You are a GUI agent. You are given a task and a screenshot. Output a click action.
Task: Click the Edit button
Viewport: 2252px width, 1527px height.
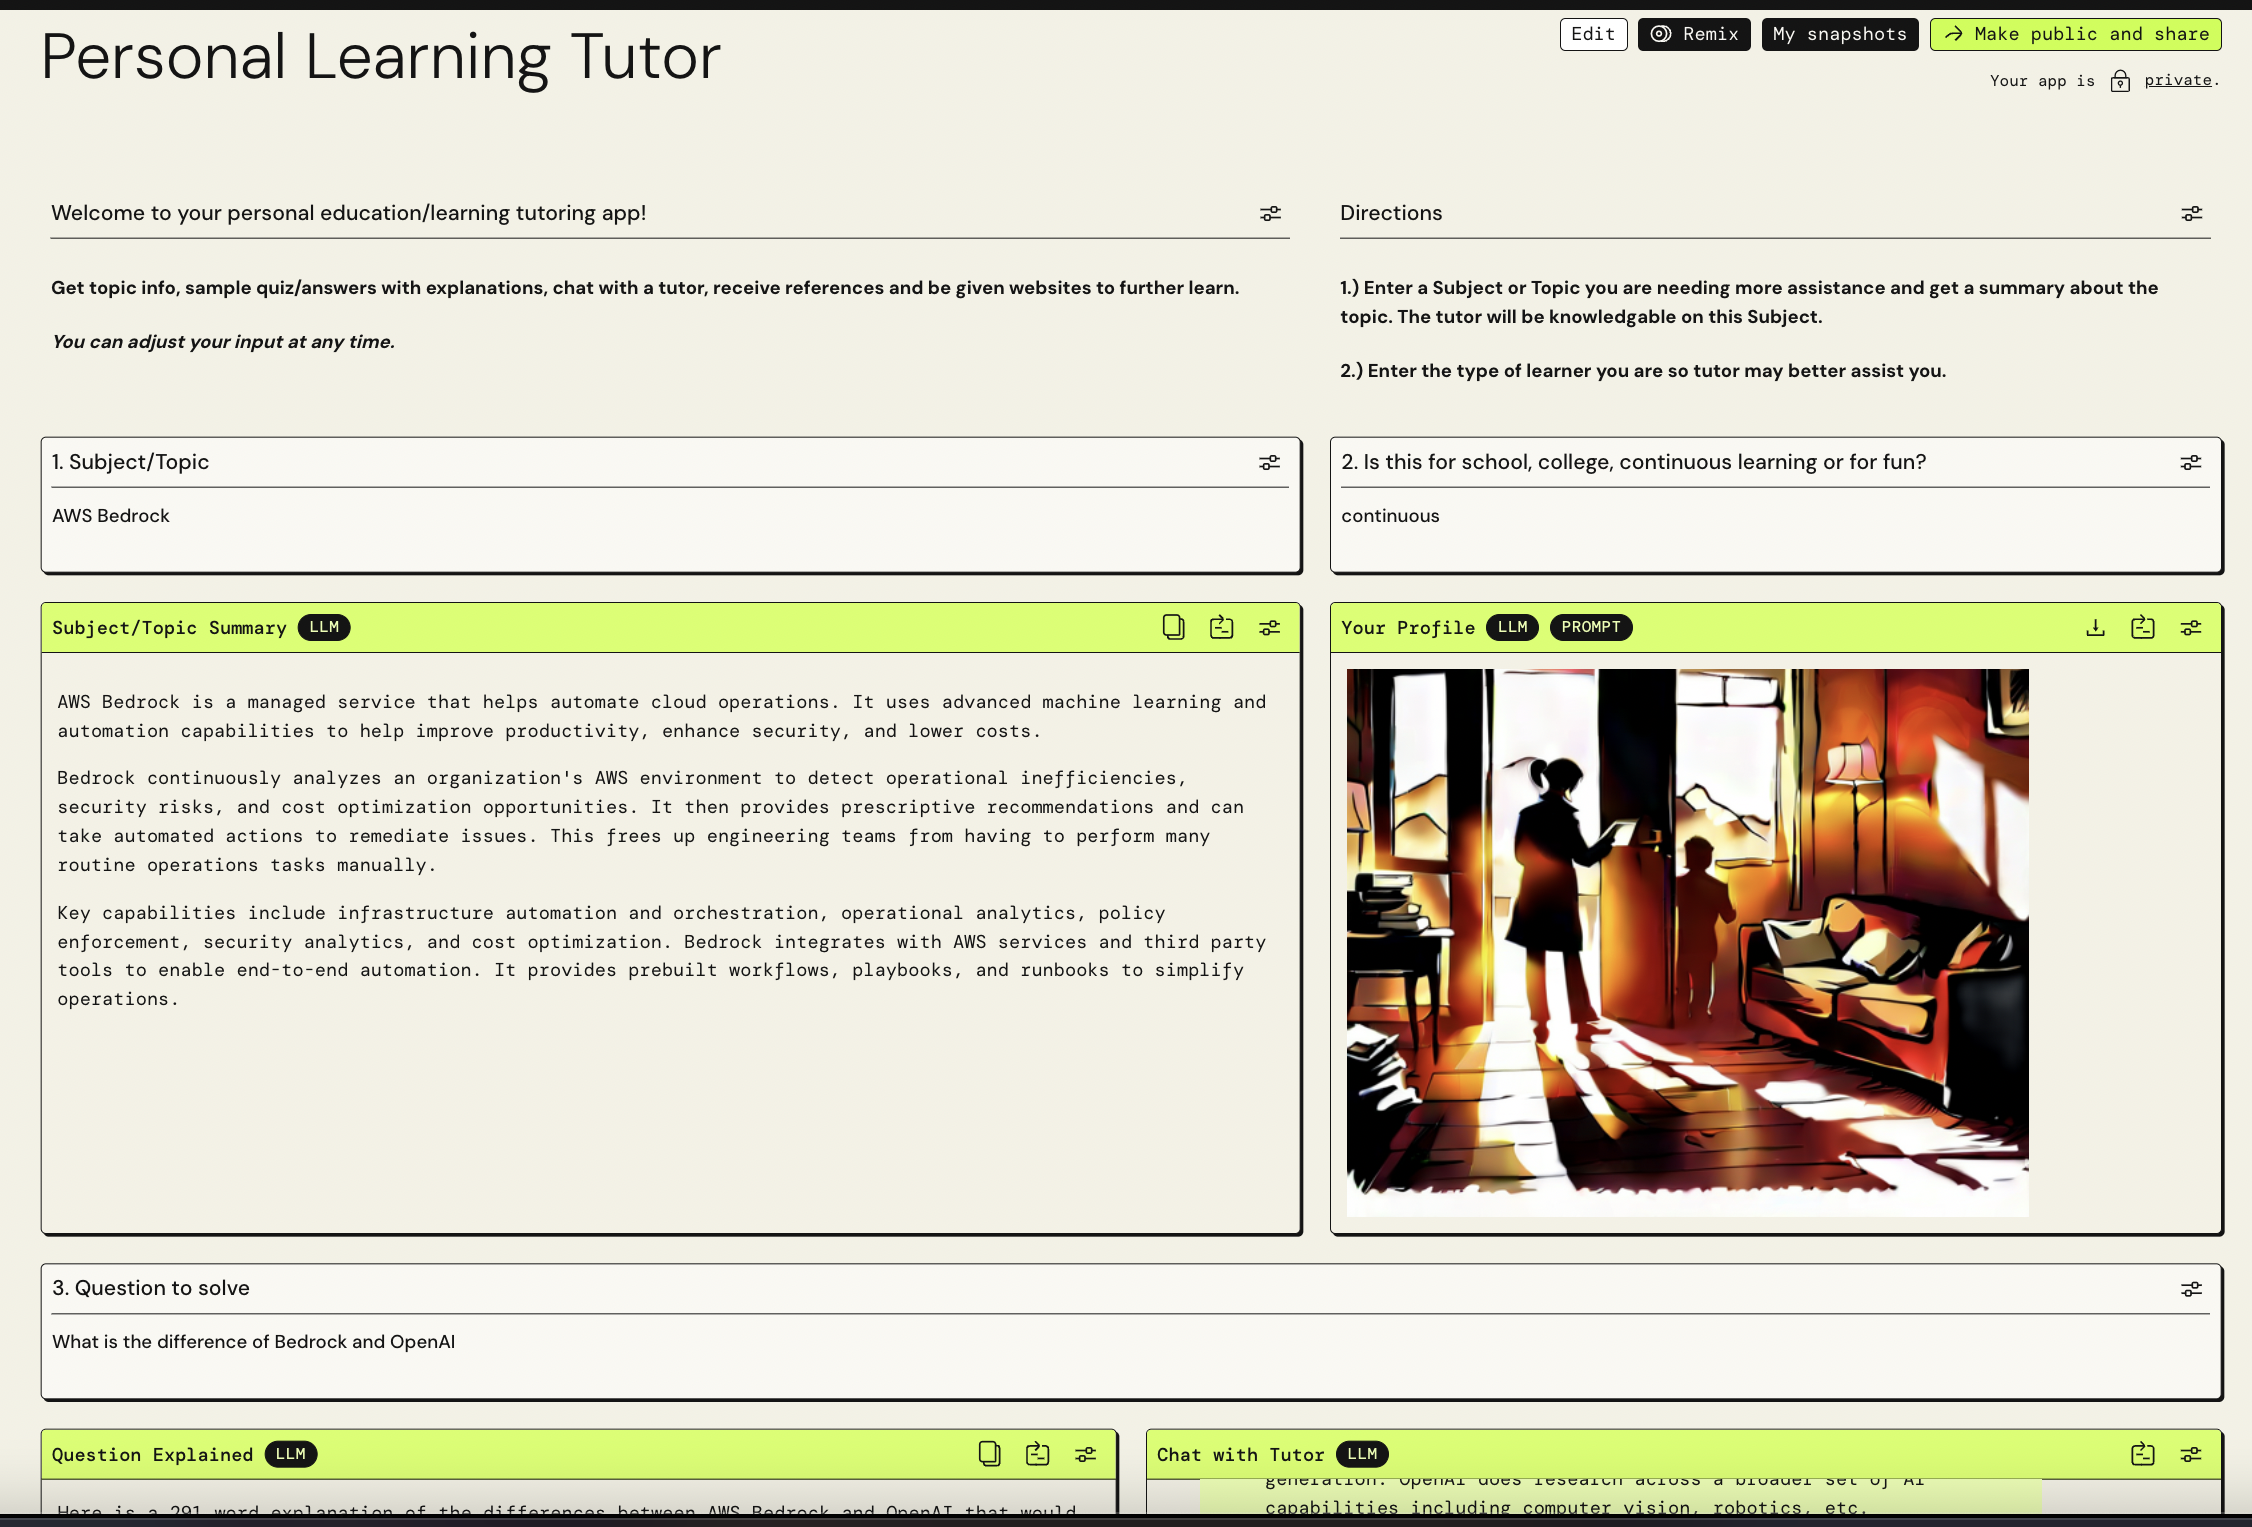click(x=1593, y=34)
